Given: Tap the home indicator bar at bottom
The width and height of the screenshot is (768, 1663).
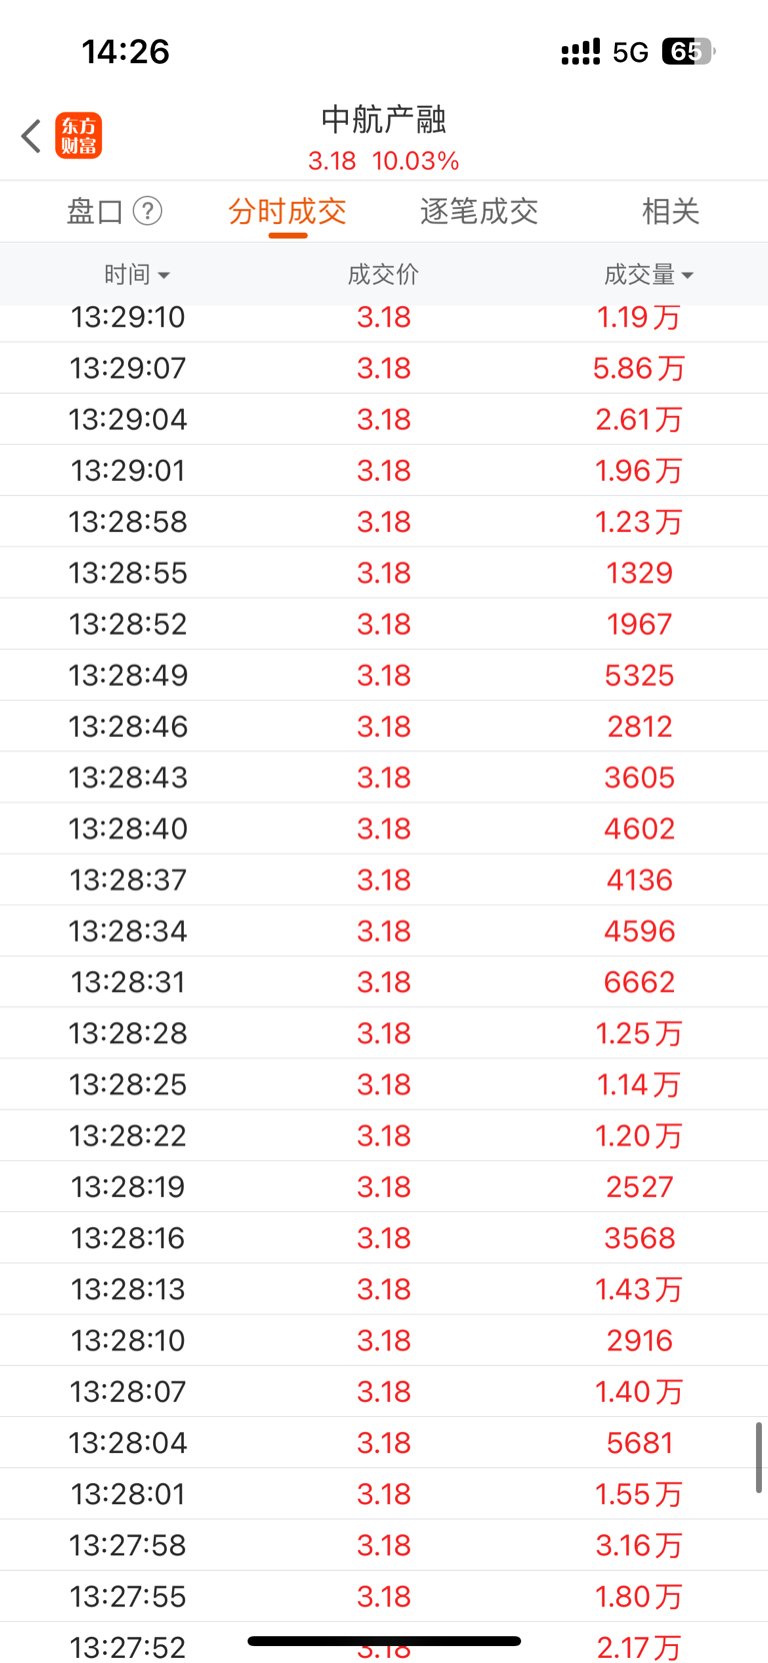Looking at the screenshot, I should coord(384,1641).
